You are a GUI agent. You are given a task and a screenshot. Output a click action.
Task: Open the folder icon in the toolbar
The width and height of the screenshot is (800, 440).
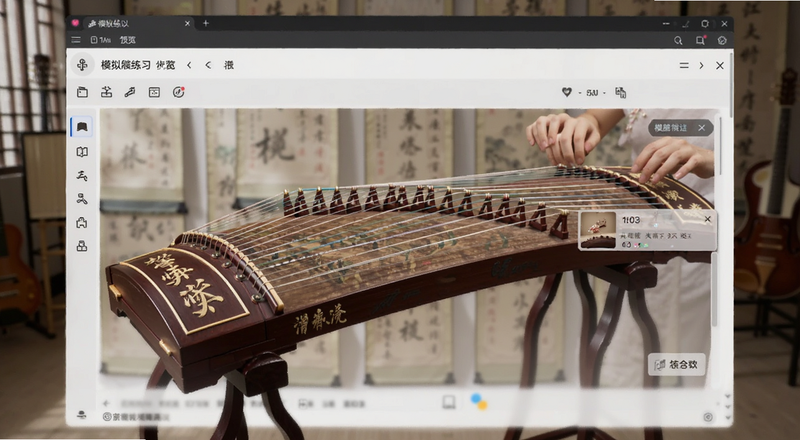click(83, 92)
